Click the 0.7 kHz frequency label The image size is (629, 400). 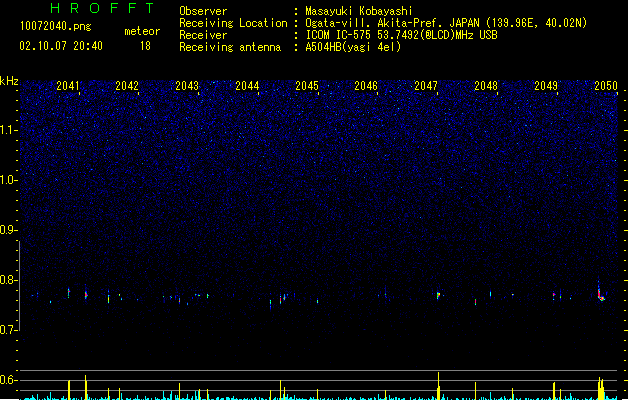(x=9, y=330)
